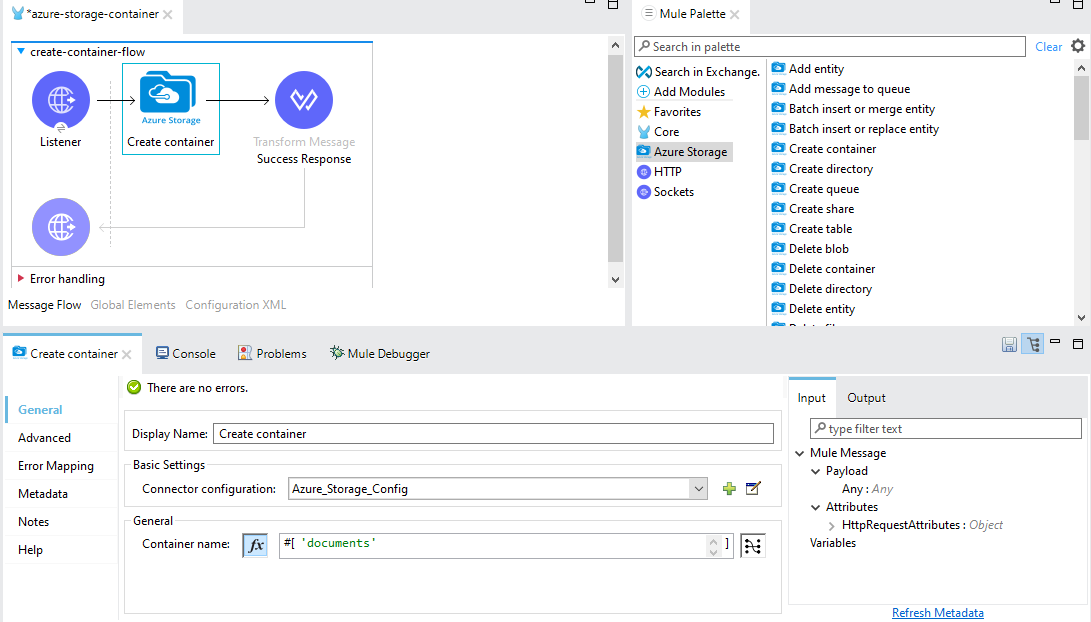Click the Refresh Metadata link
The width and height of the screenshot is (1091, 622).
tap(937, 613)
